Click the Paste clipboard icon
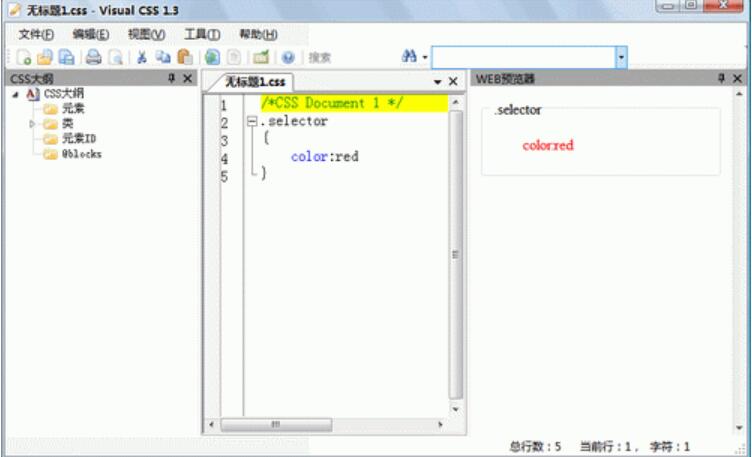The width and height of the screenshot is (752, 457). point(184,58)
